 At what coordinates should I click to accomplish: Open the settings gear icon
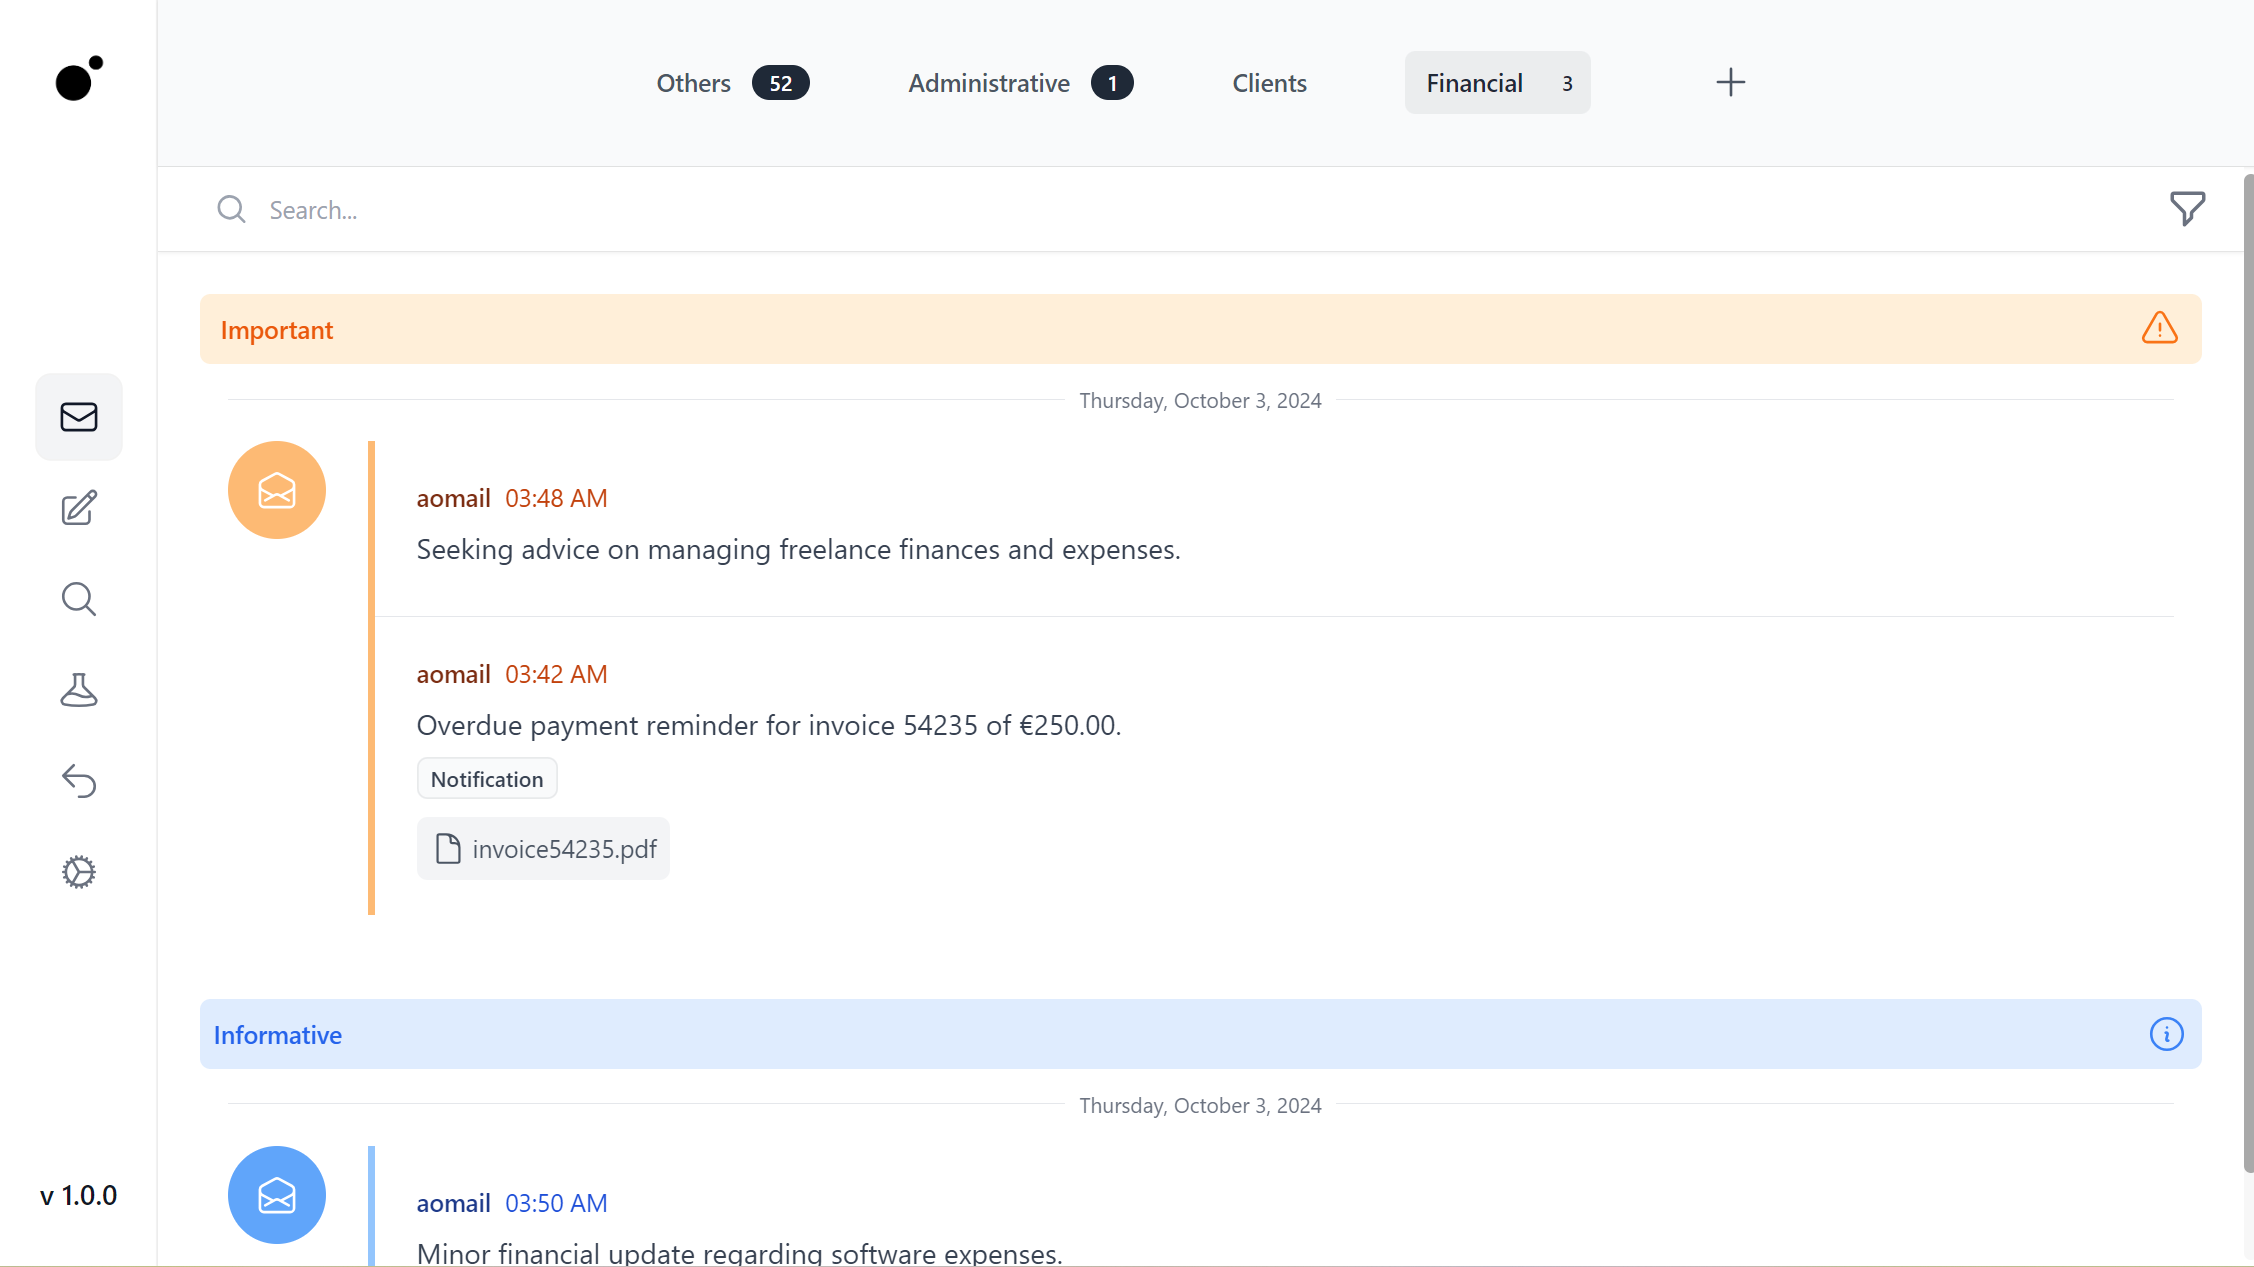(x=79, y=872)
